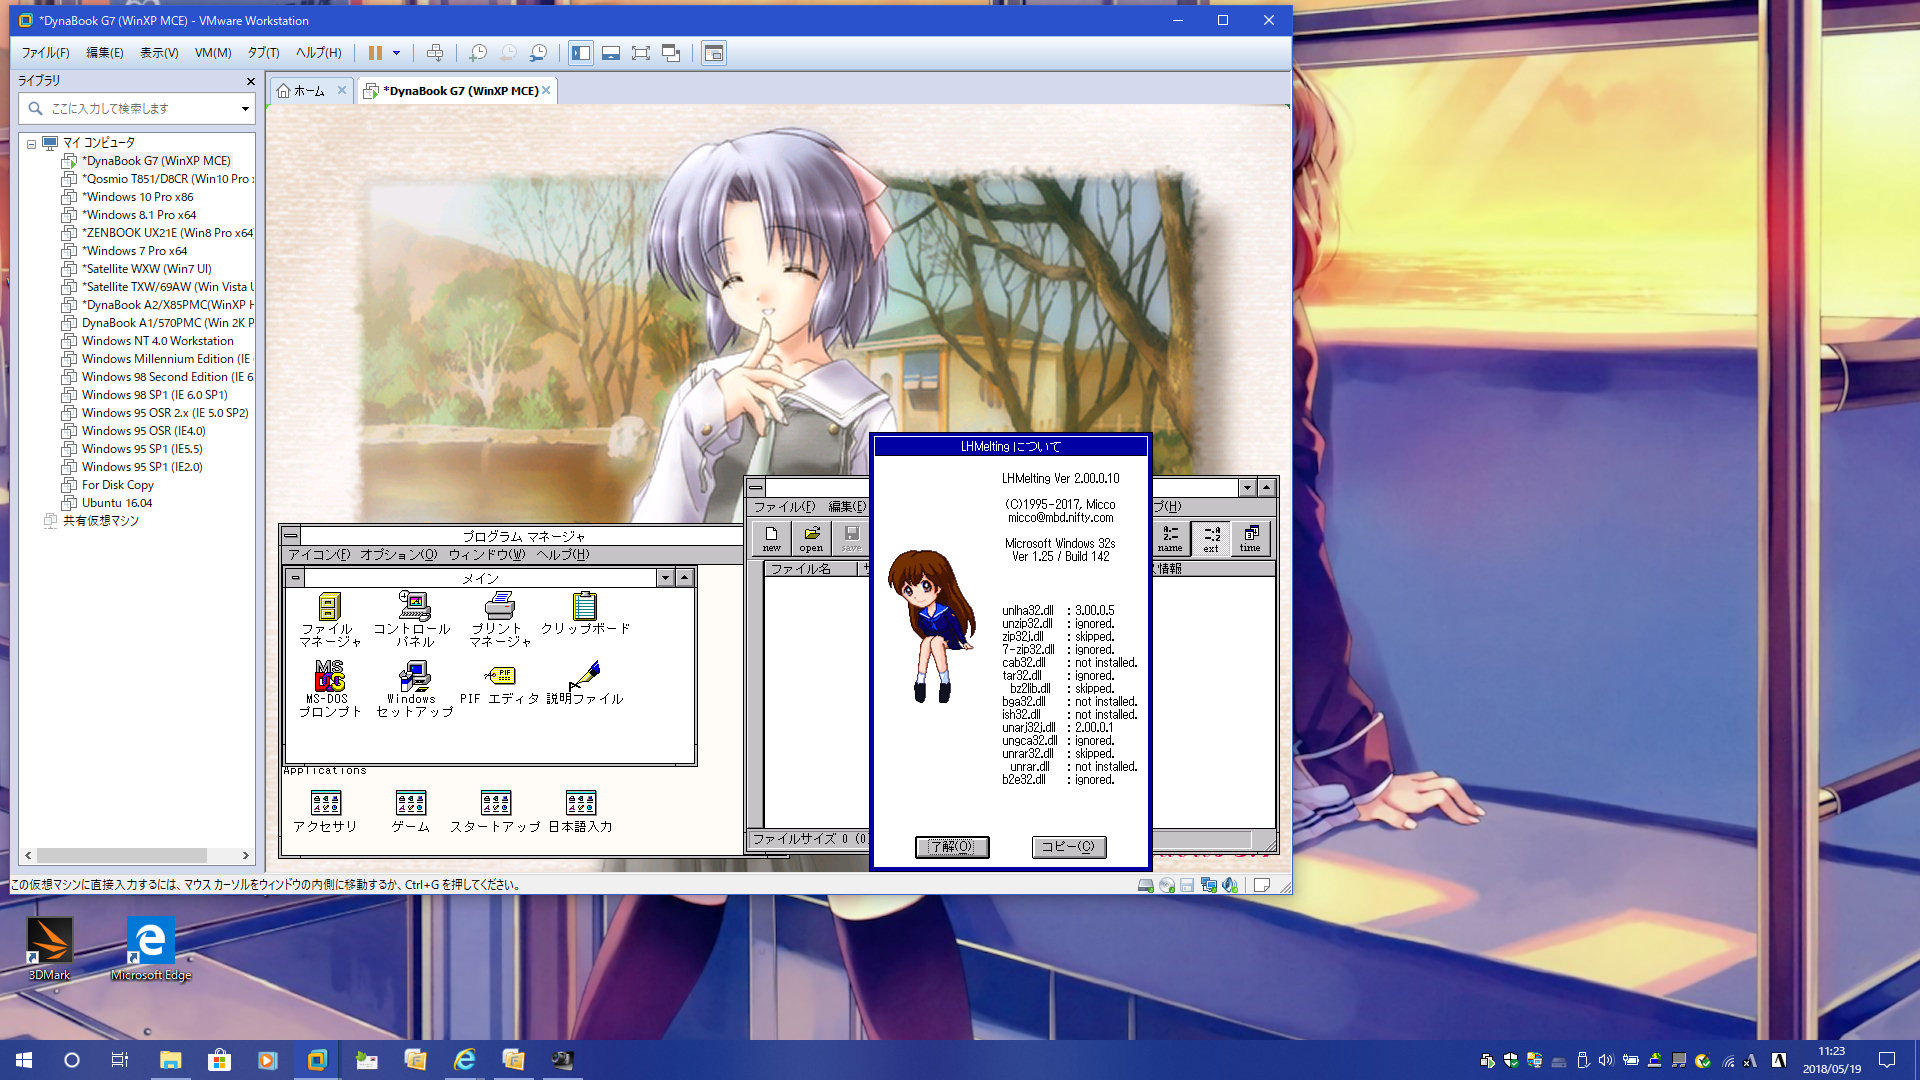Maximize the メイン group window up arrow
The width and height of the screenshot is (1920, 1080).
[684, 578]
